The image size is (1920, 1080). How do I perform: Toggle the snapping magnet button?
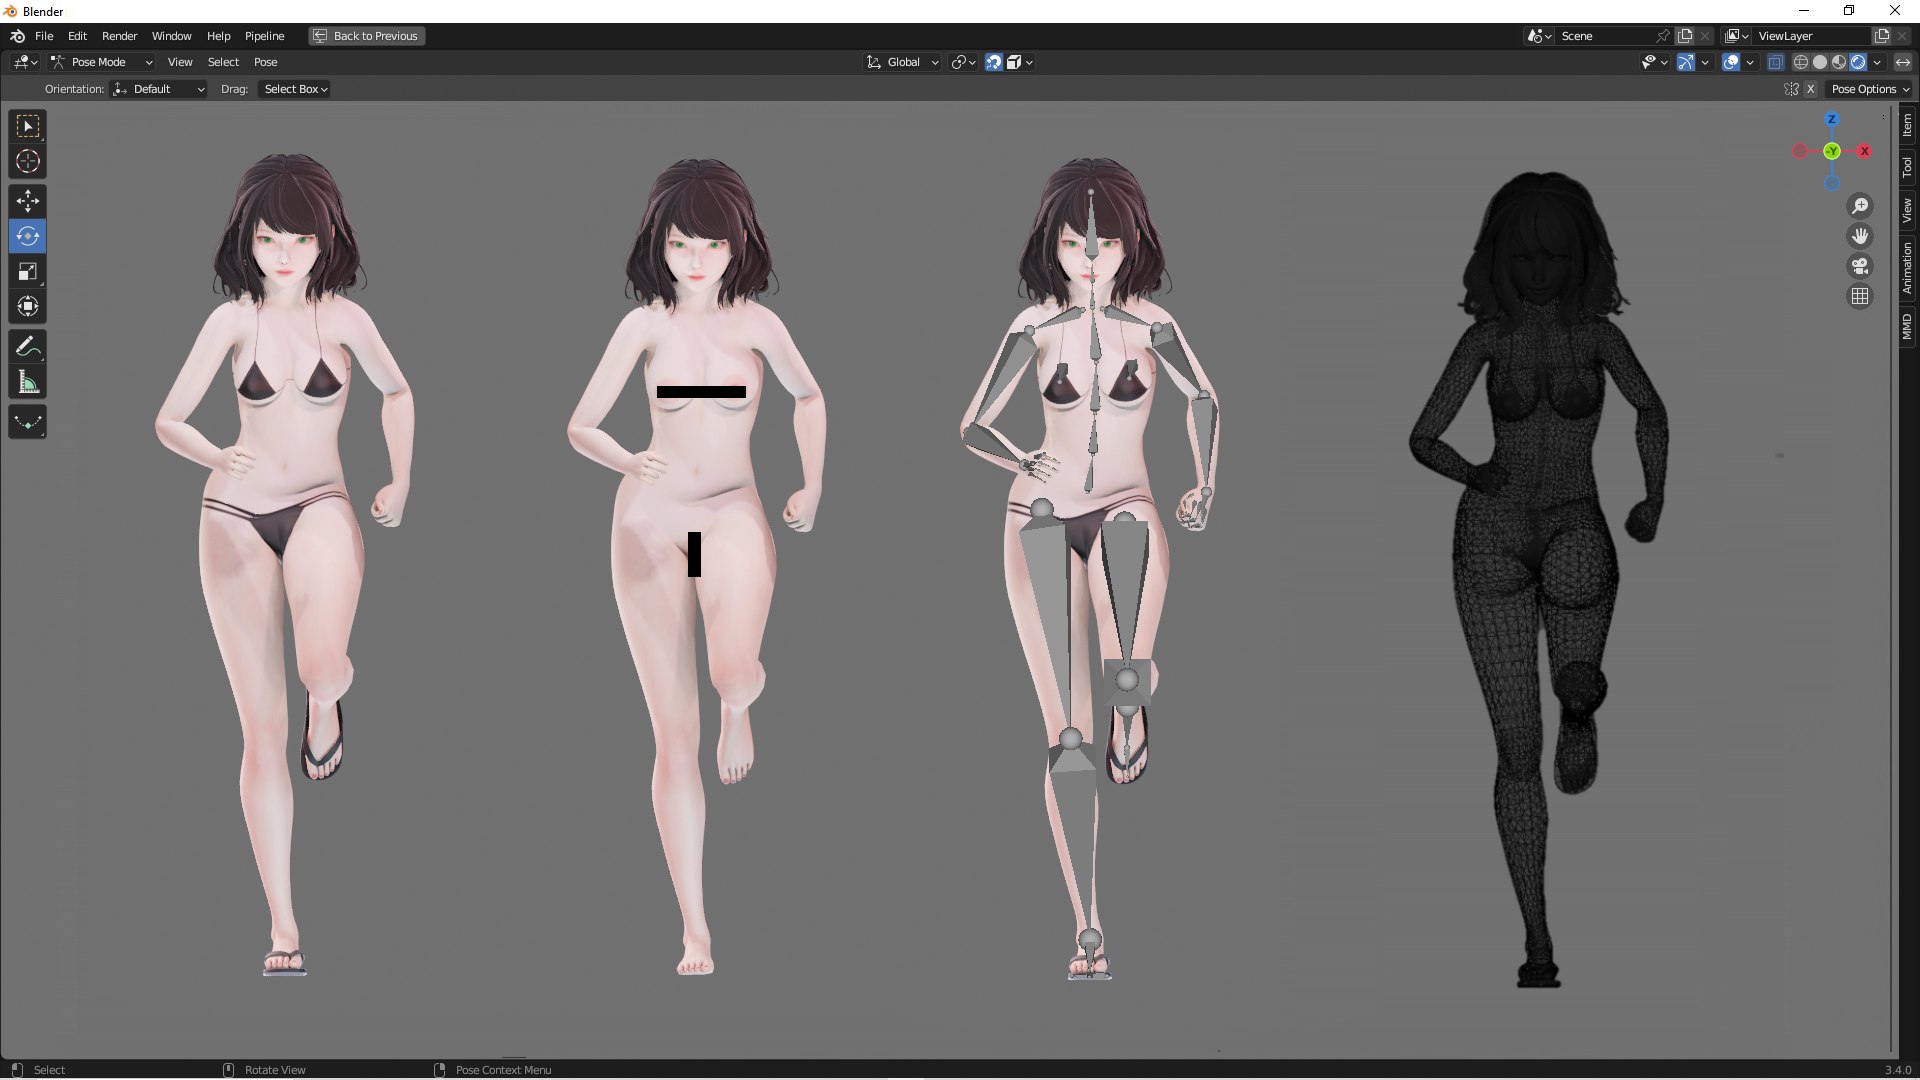click(993, 62)
